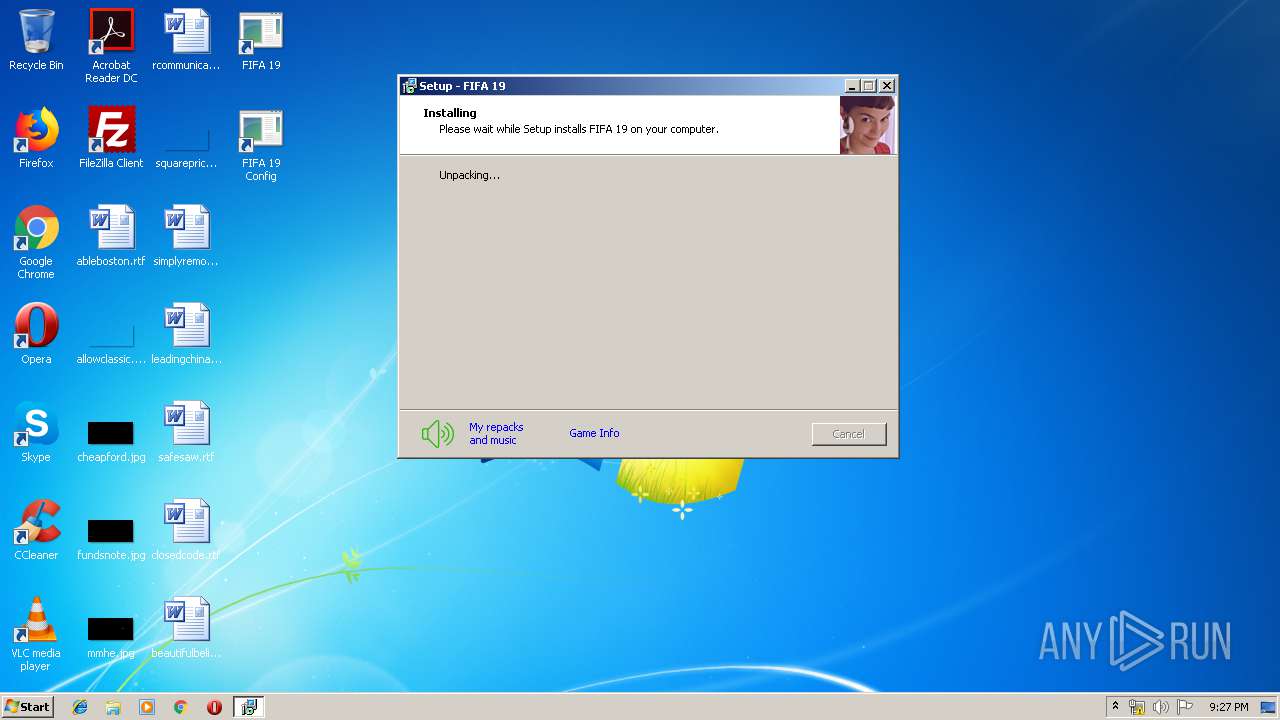The width and height of the screenshot is (1280, 720).
Task: Select the FIFA 19 desktop shortcut
Action: (x=261, y=41)
